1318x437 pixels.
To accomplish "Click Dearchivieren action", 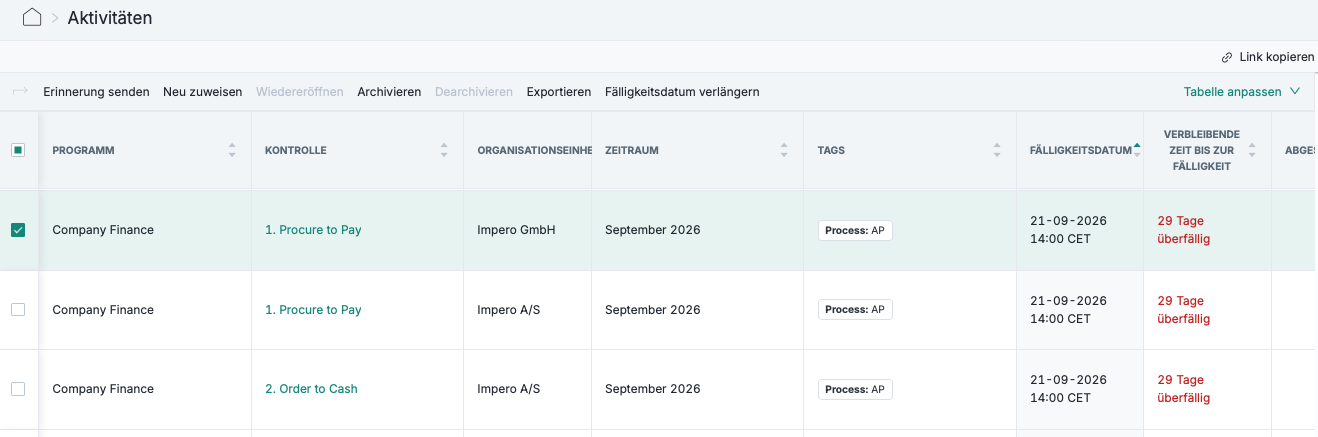I will click(474, 92).
